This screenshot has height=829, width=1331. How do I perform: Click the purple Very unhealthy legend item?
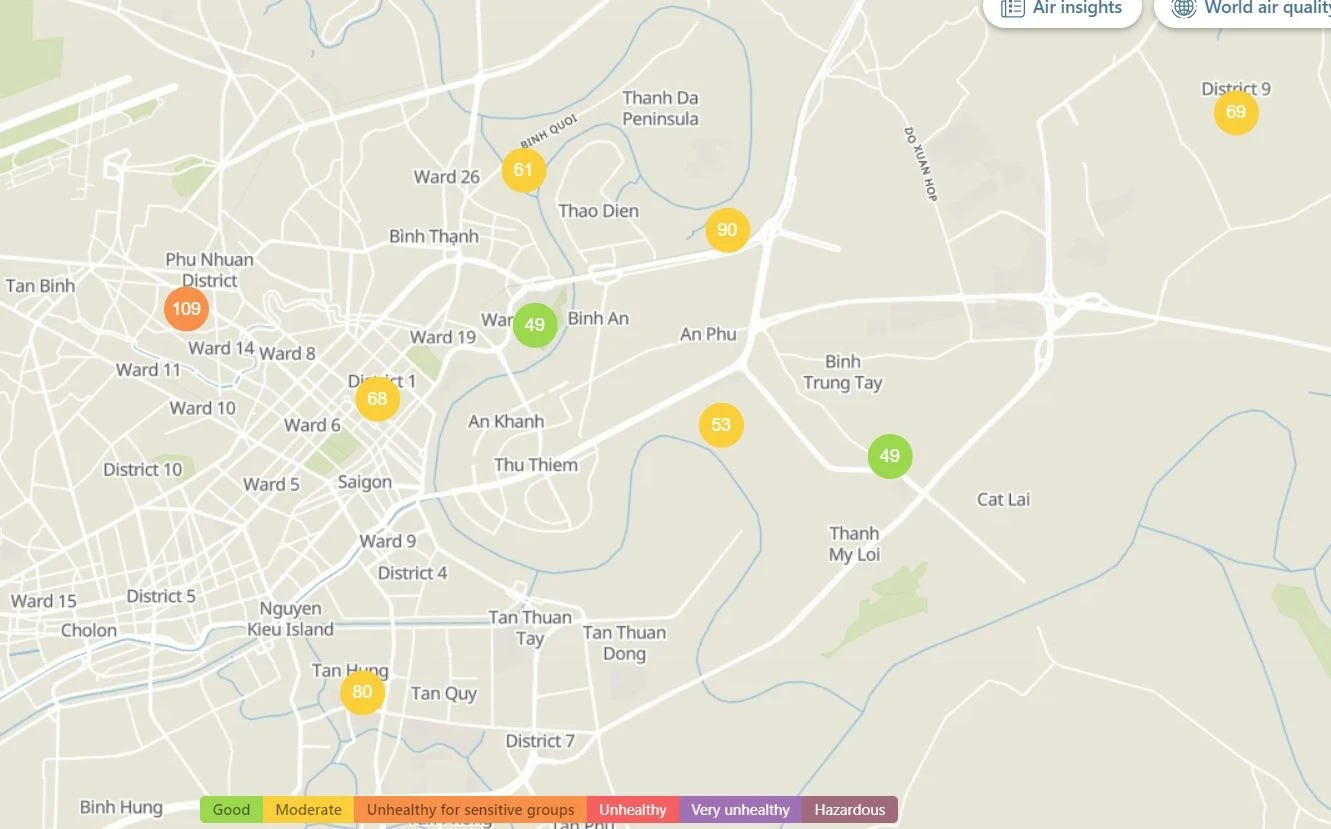click(740, 810)
